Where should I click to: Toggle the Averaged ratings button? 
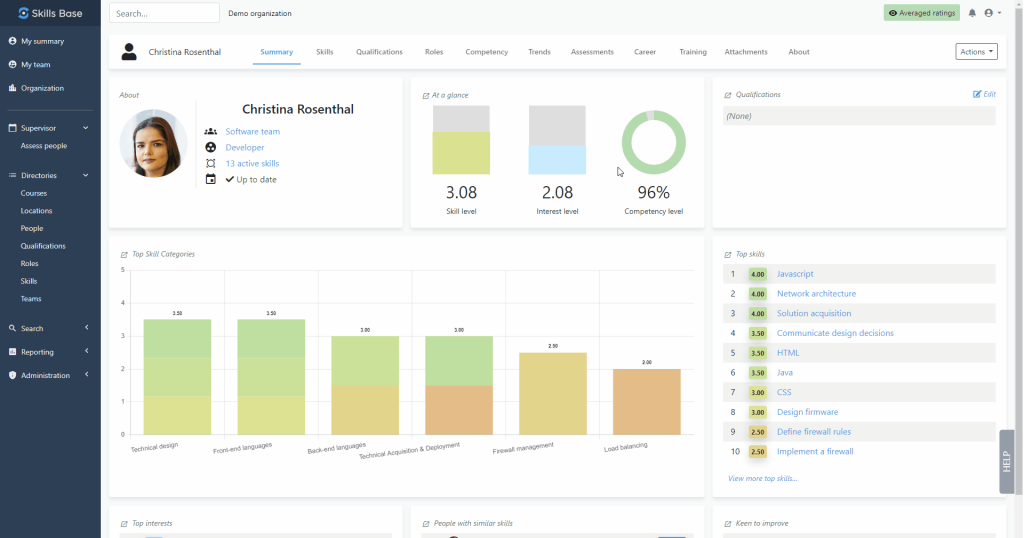click(921, 13)
